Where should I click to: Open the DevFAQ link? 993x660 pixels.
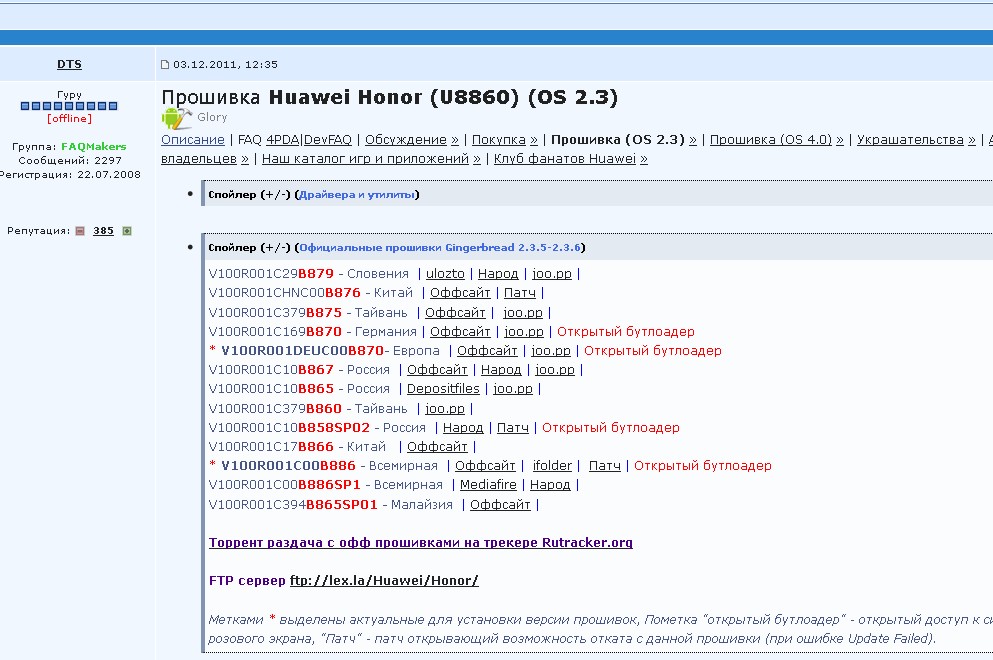[327, 139]
